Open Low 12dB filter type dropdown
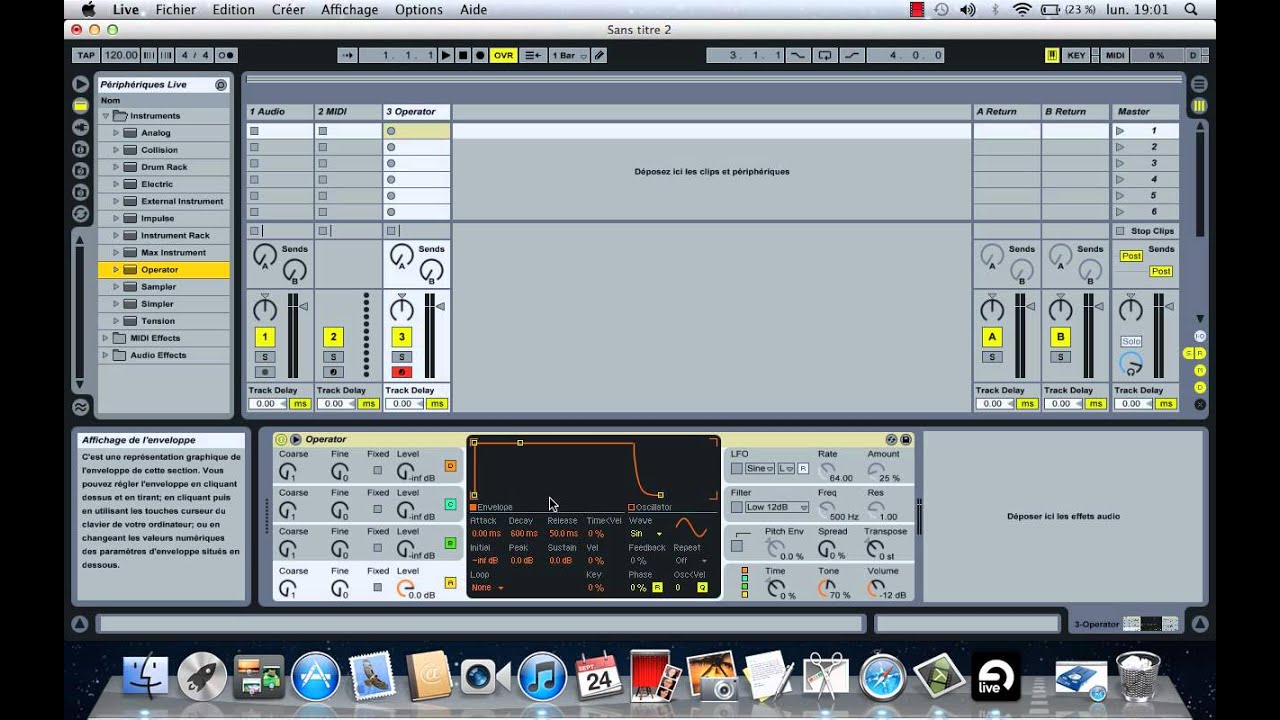This screenshot has width=1280, height=720. tap(777, 507)
